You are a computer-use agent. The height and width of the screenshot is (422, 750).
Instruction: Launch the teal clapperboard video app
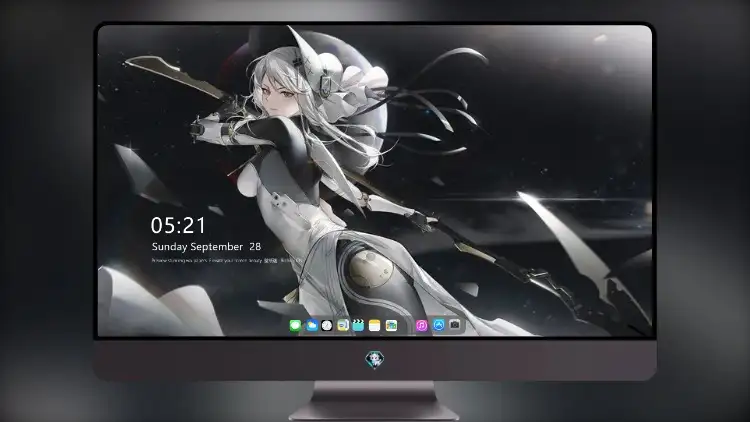[358, 326]
